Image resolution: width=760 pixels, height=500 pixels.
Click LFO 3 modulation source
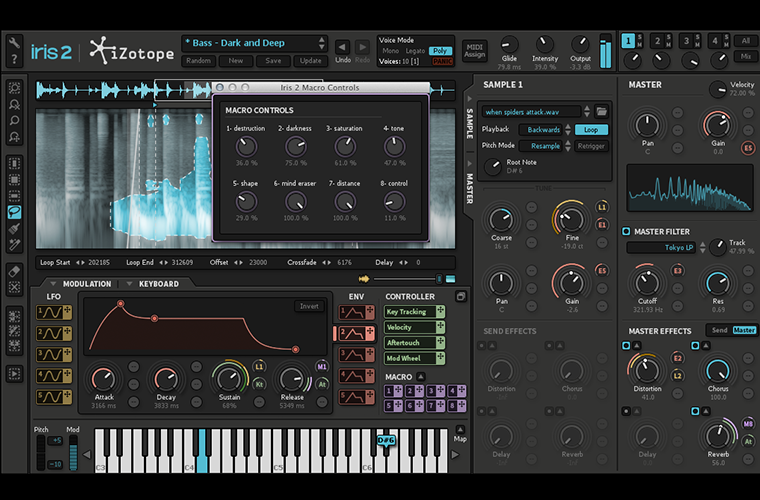point(54,355)
